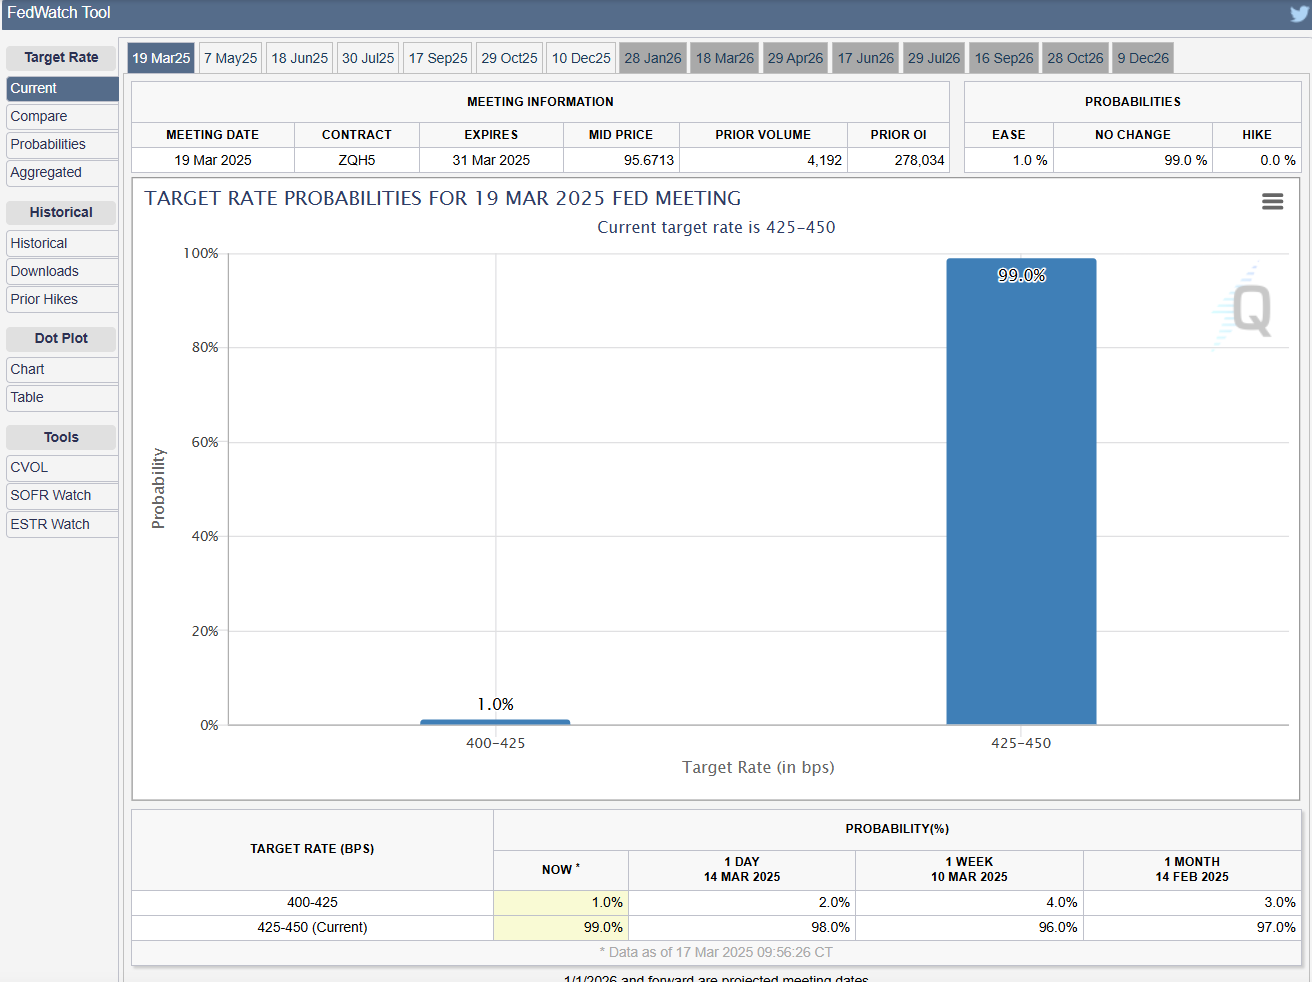Image resolution: width=1312 pixels, height=982 pixels.
Task: Click the 1 MONTH 14 FEB 2025 column header
Action: [1192, 869]
